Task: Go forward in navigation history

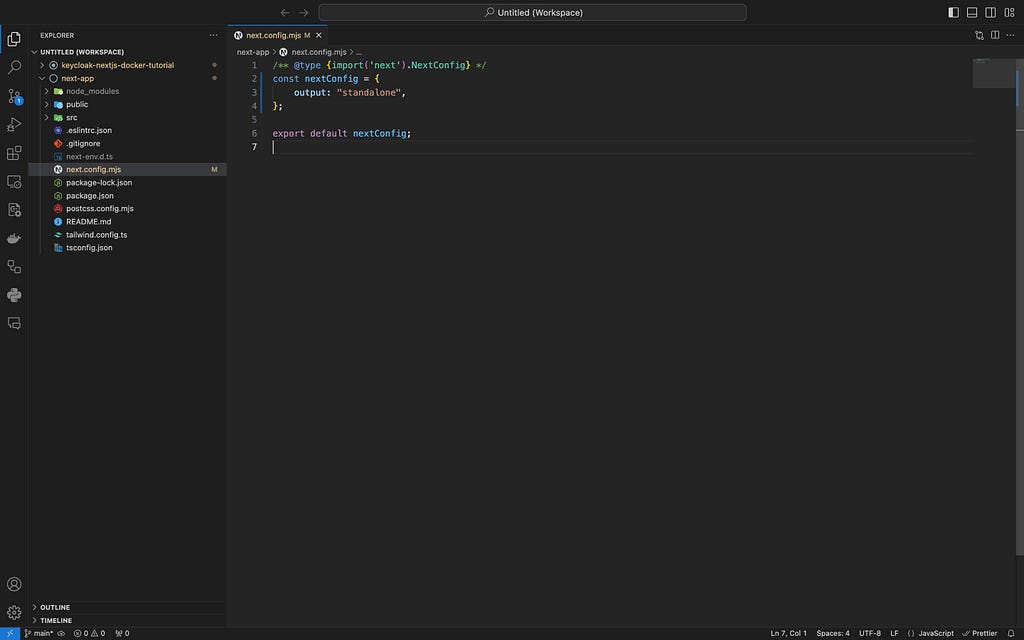Action: pos(304,12)
